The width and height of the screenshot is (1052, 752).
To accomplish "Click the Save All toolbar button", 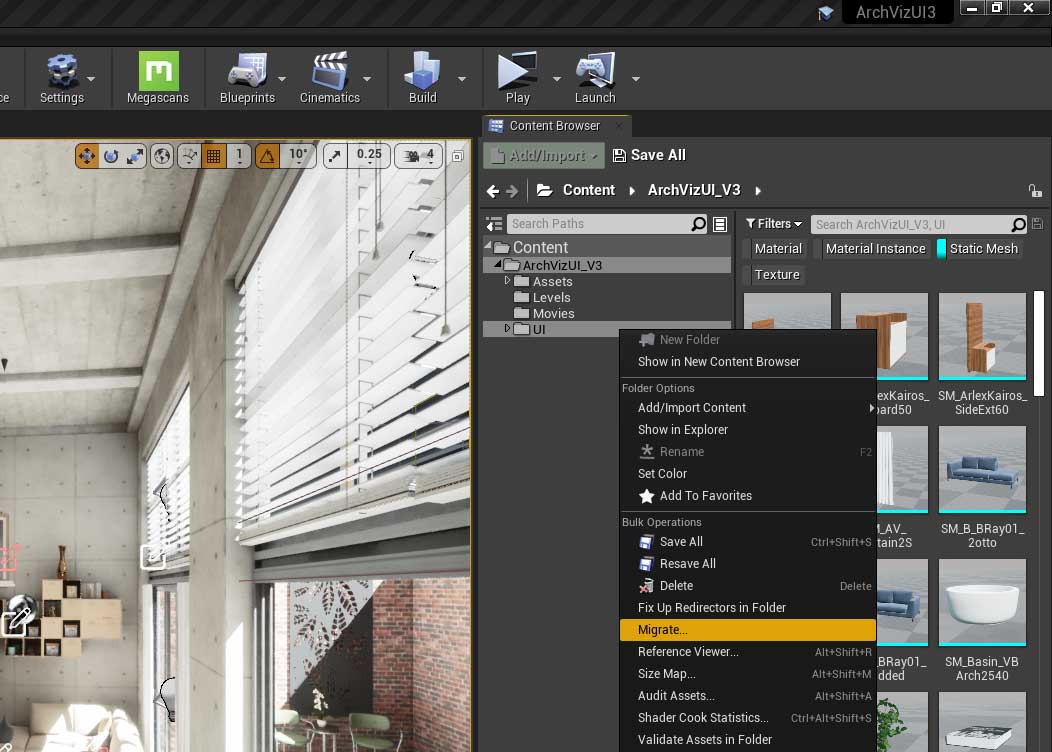I will (649, 156).
